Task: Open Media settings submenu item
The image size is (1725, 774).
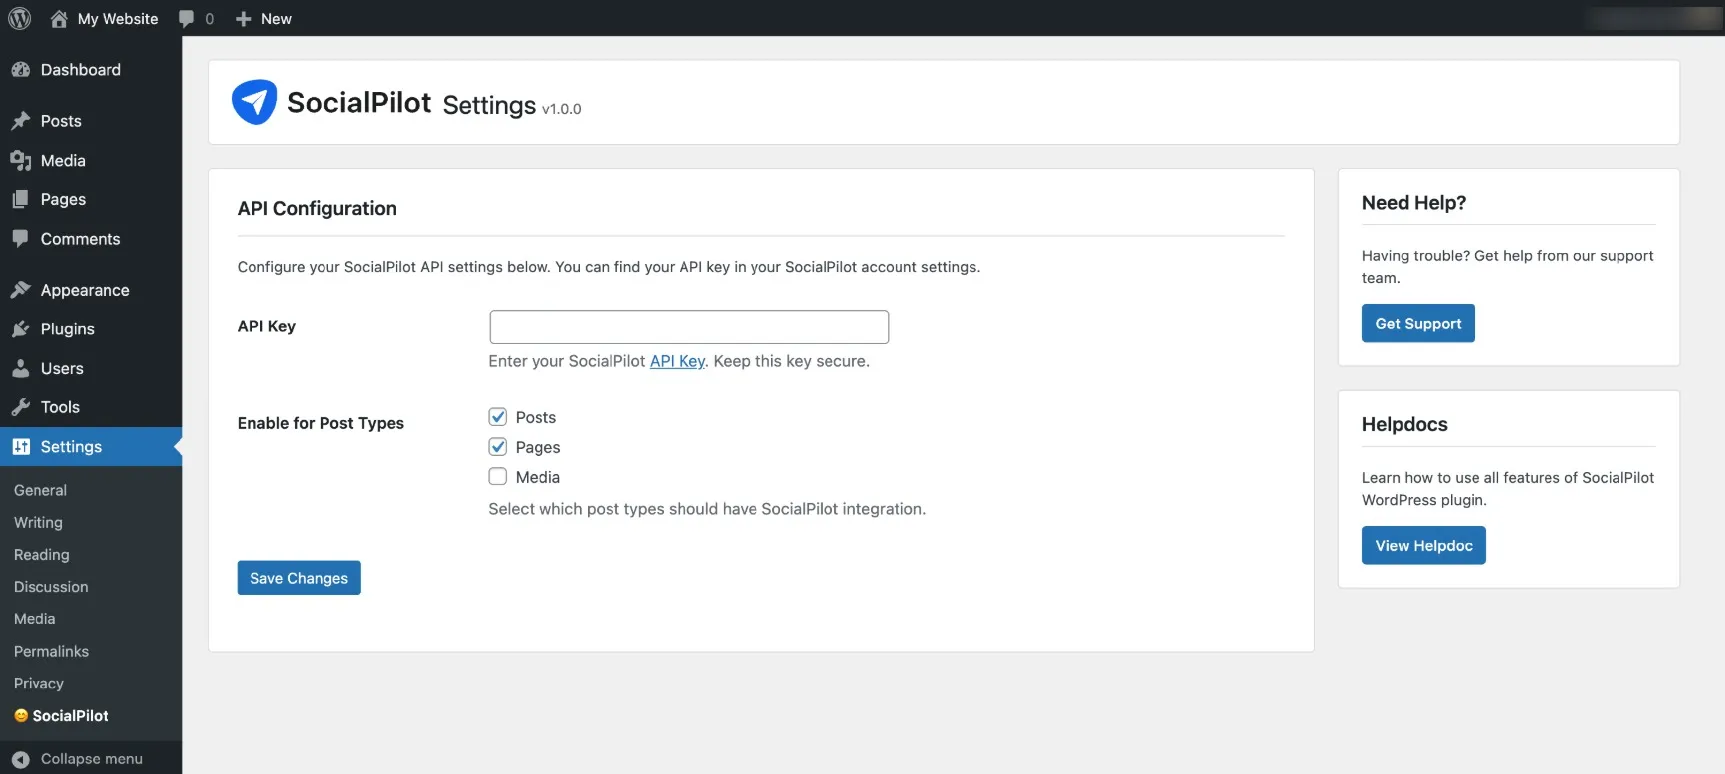Action: tap(35, 619)
